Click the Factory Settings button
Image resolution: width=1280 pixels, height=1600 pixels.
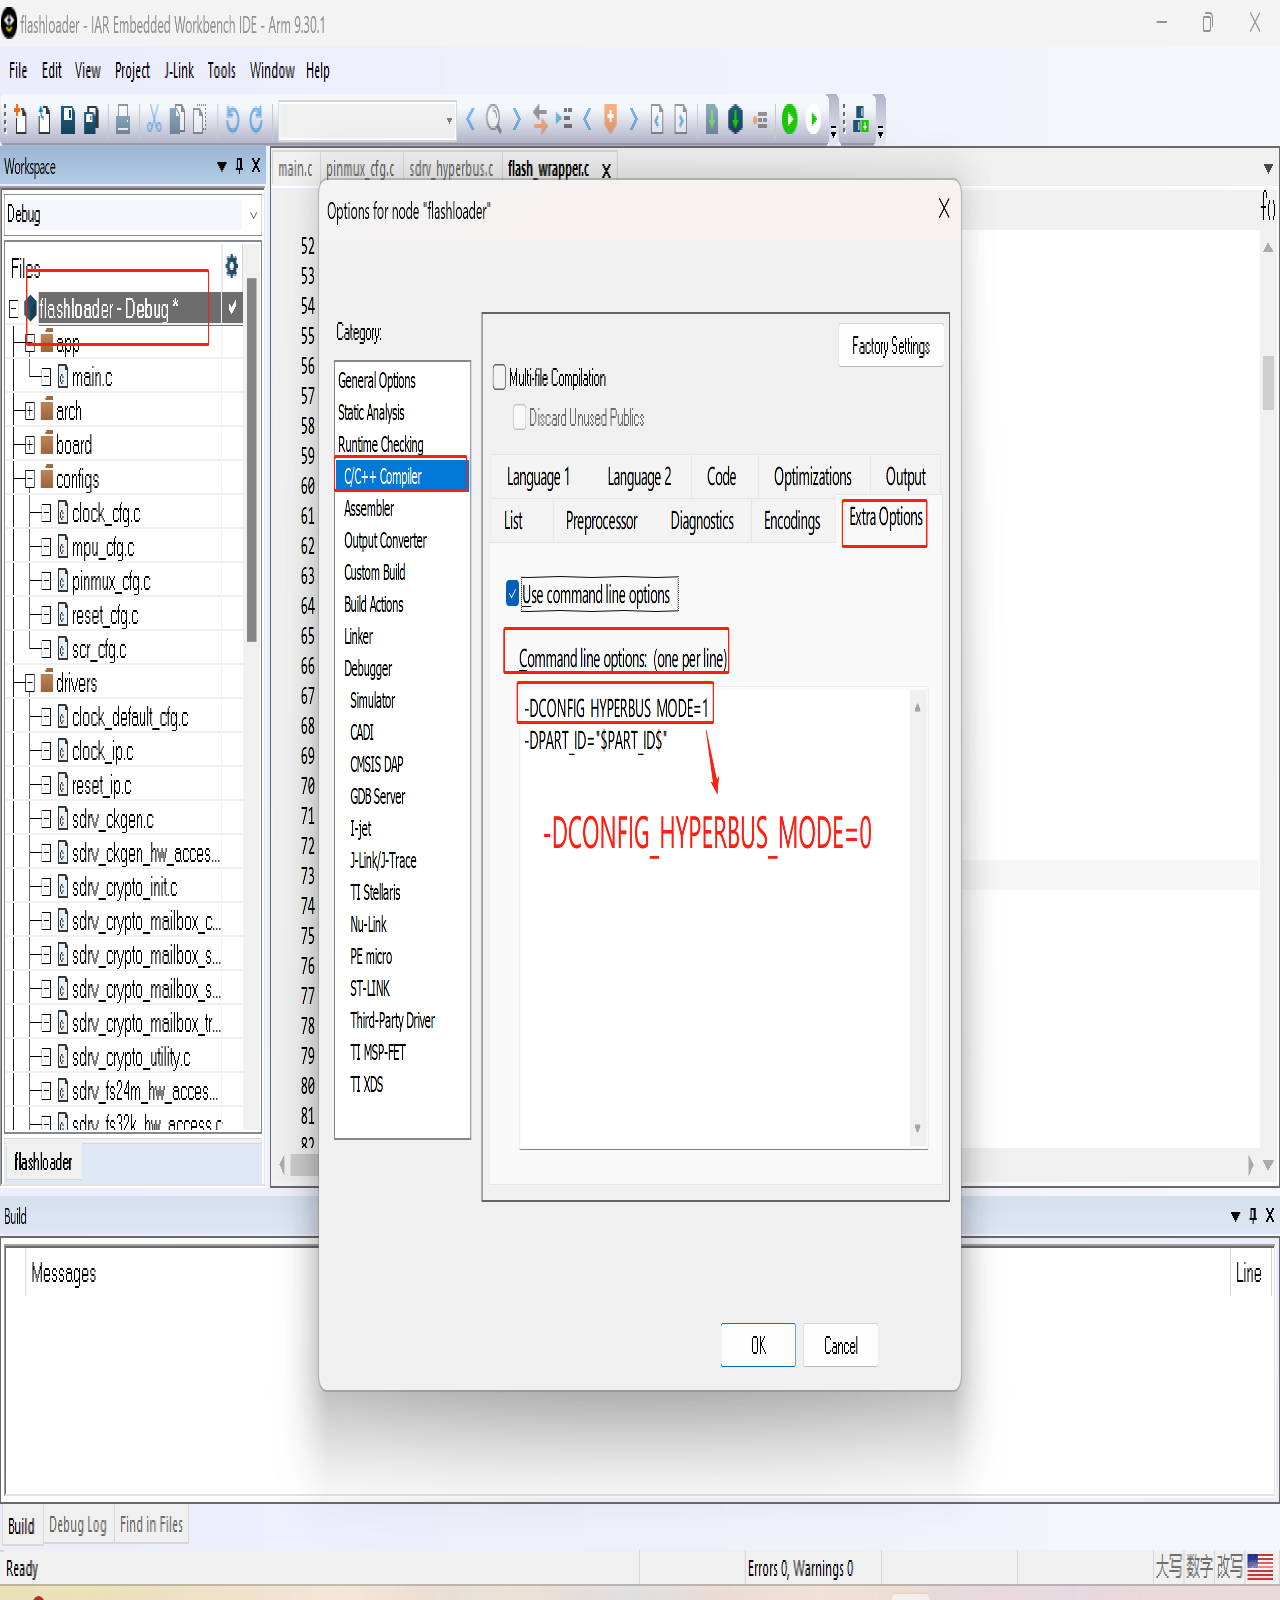point(890,346)
